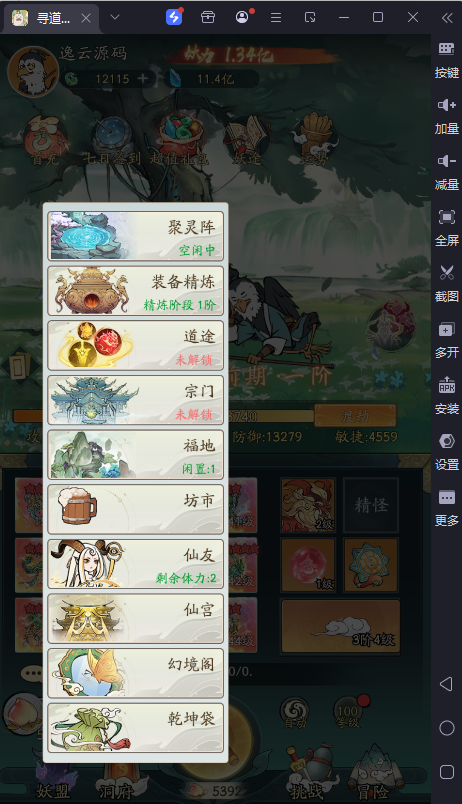The height and width of the screenshot is (804, 462).
Task: Open the 仙宫 palace entry
Action: coord(136,618)
